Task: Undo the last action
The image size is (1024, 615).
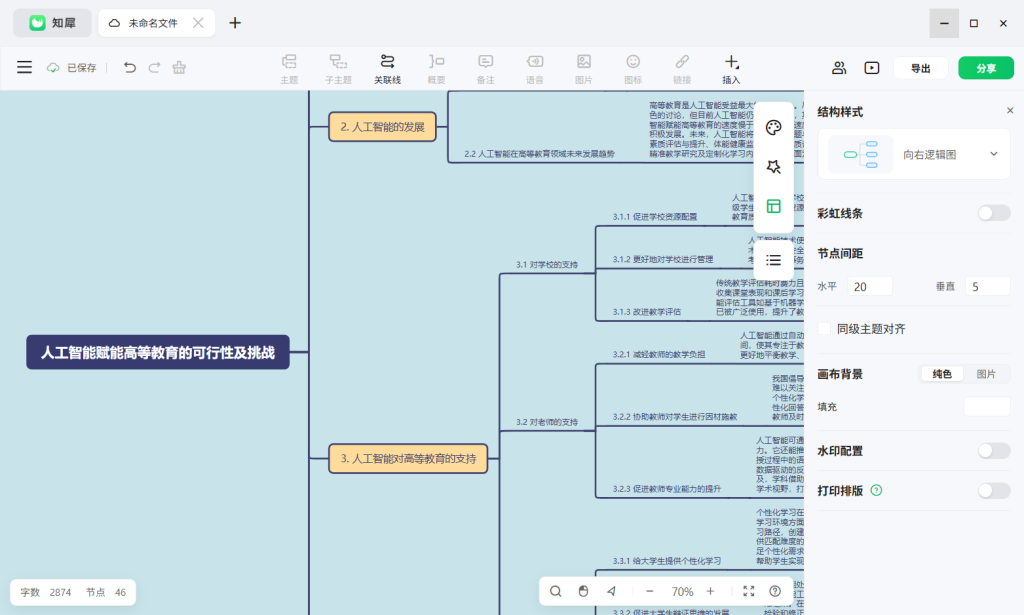Action: pos(129,67)
